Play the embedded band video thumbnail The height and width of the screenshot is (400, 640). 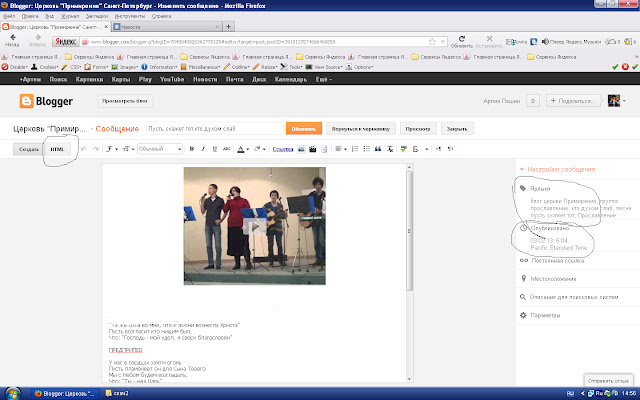pos(255,226)
